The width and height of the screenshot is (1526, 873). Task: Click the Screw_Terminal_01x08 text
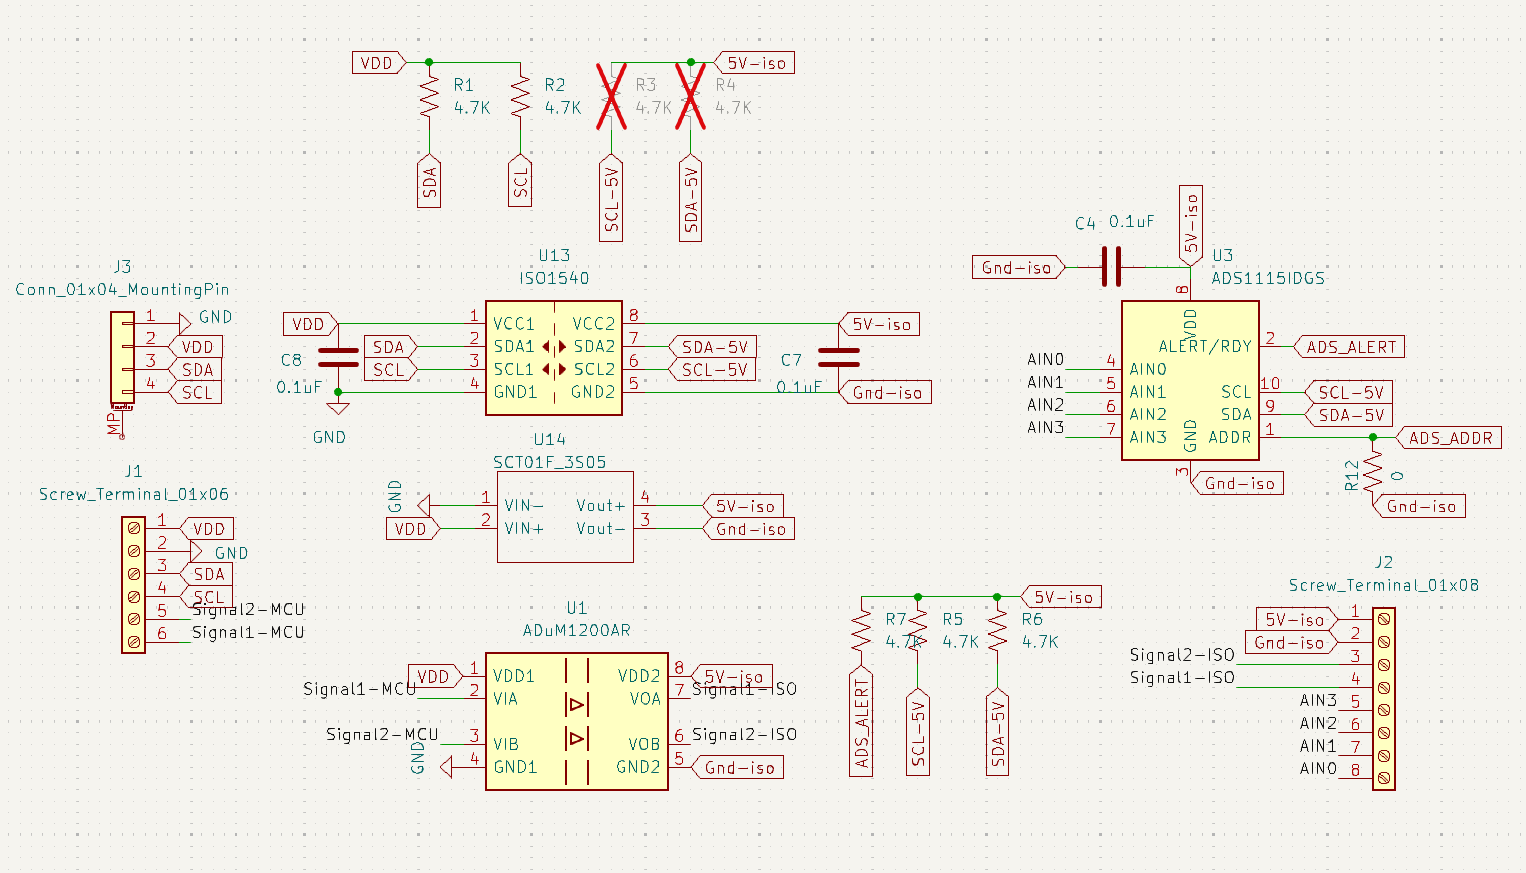(1383, 585)
